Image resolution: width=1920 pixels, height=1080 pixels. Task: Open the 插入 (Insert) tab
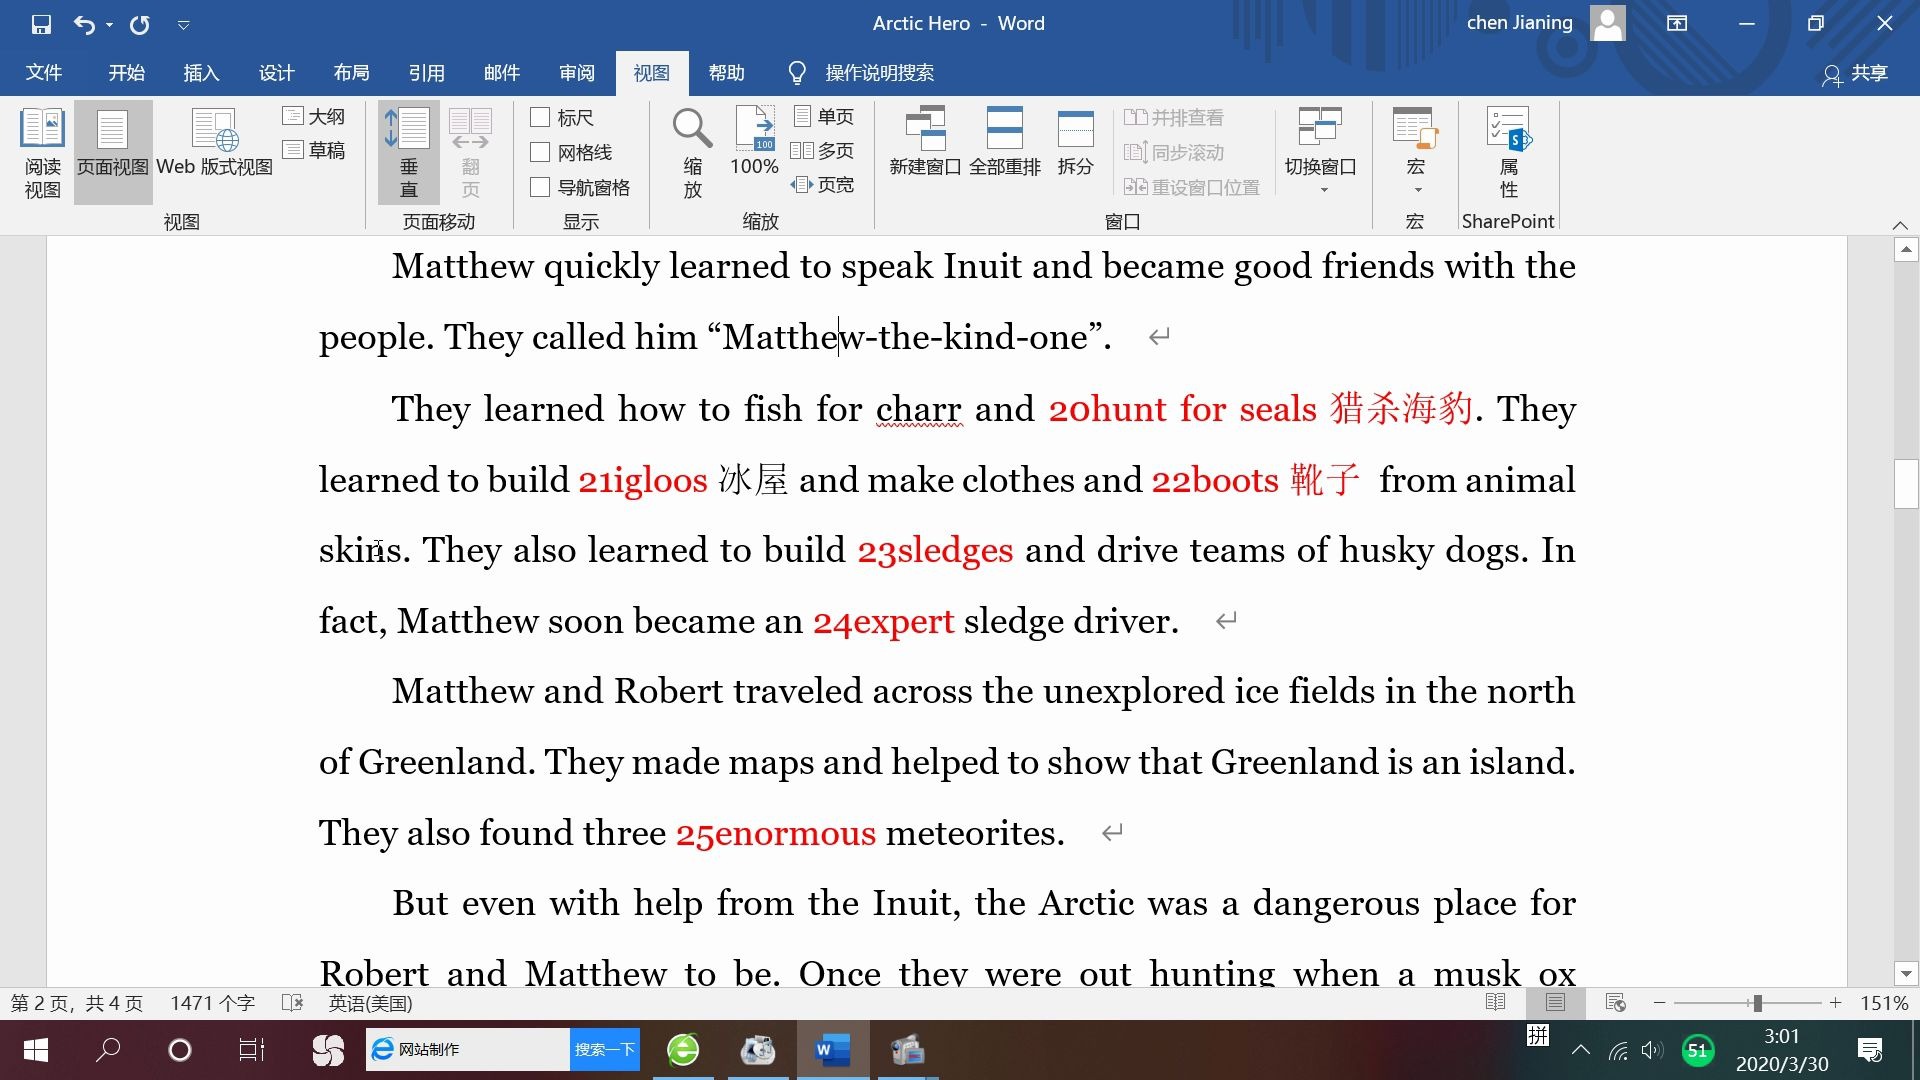point(201,73)
